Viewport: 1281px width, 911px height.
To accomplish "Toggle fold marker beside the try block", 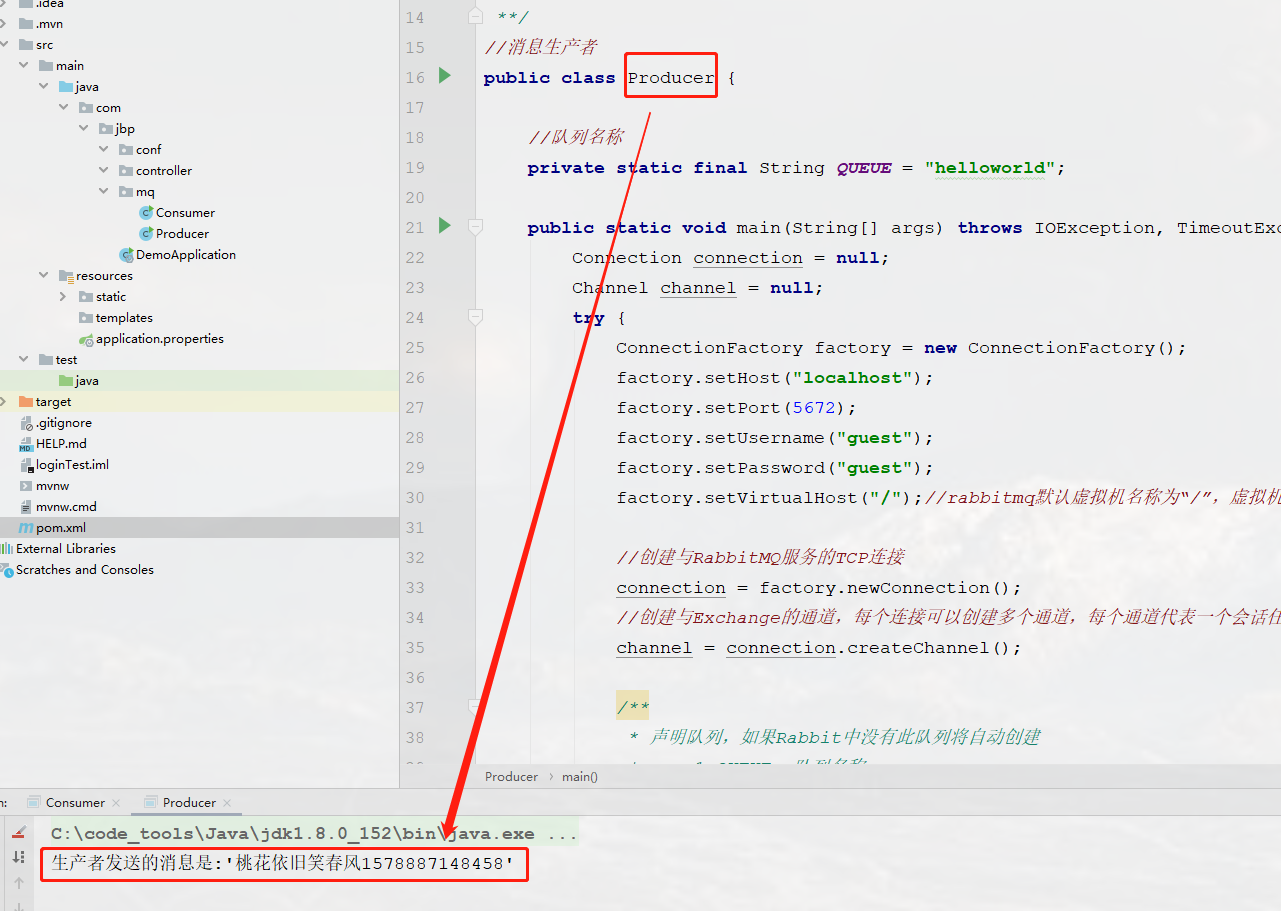I will (476, 316).
